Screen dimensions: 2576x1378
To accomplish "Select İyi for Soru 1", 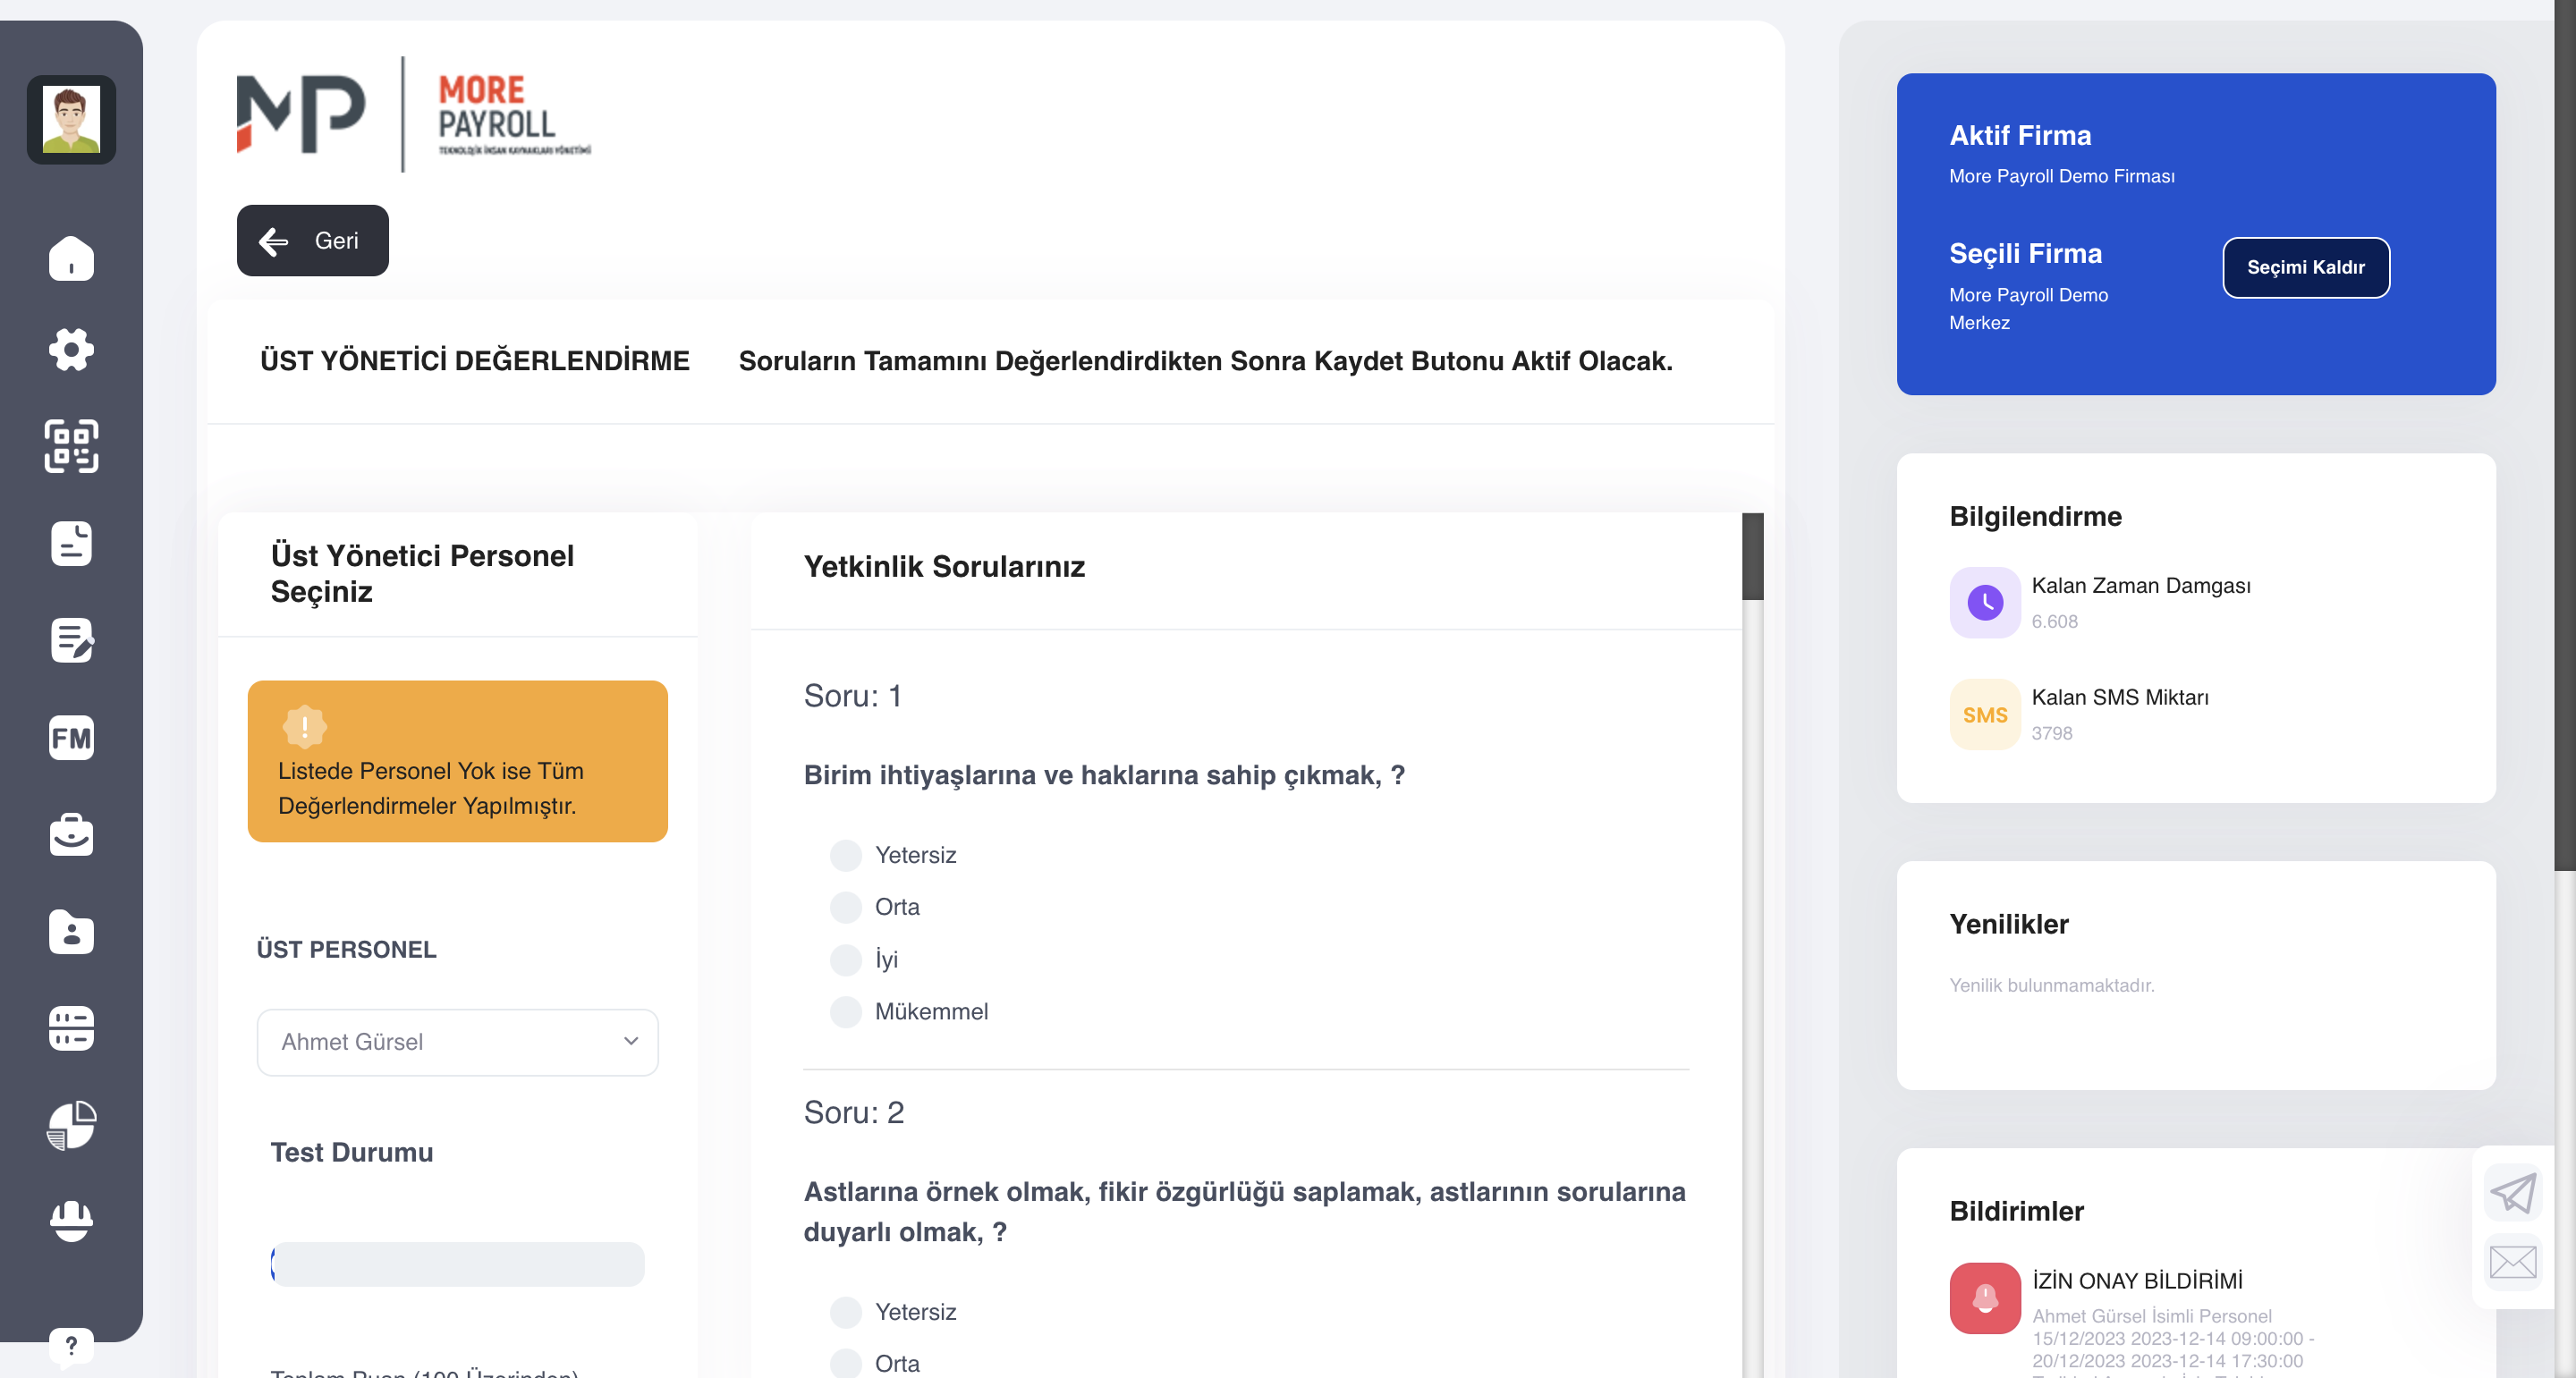I will (846, 959).
